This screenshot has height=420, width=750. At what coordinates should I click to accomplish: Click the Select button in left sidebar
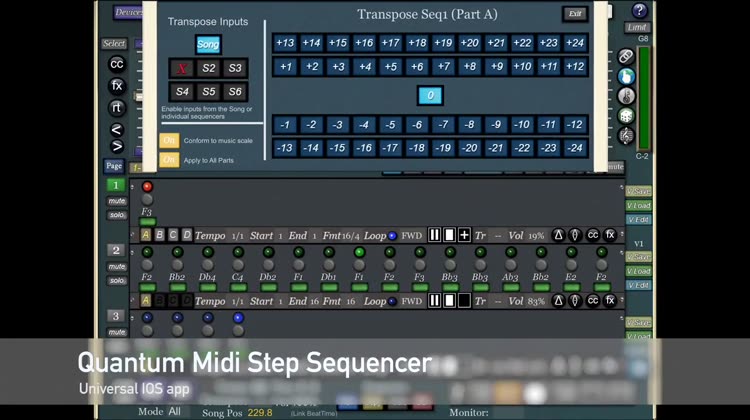point(114,44)
